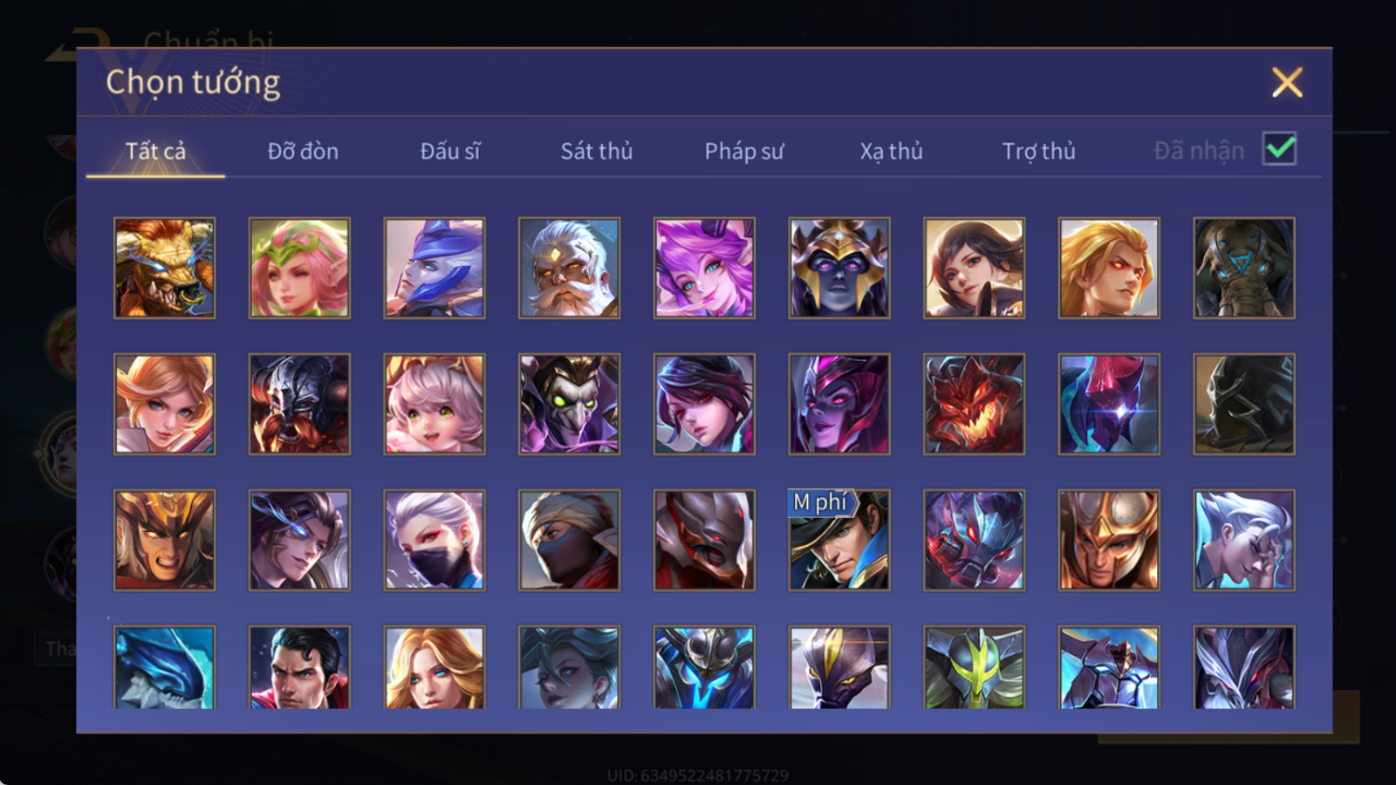The image size is (1396, 785).
Task: Select the white-haired masked female assassin
Action: pos(434,540)
